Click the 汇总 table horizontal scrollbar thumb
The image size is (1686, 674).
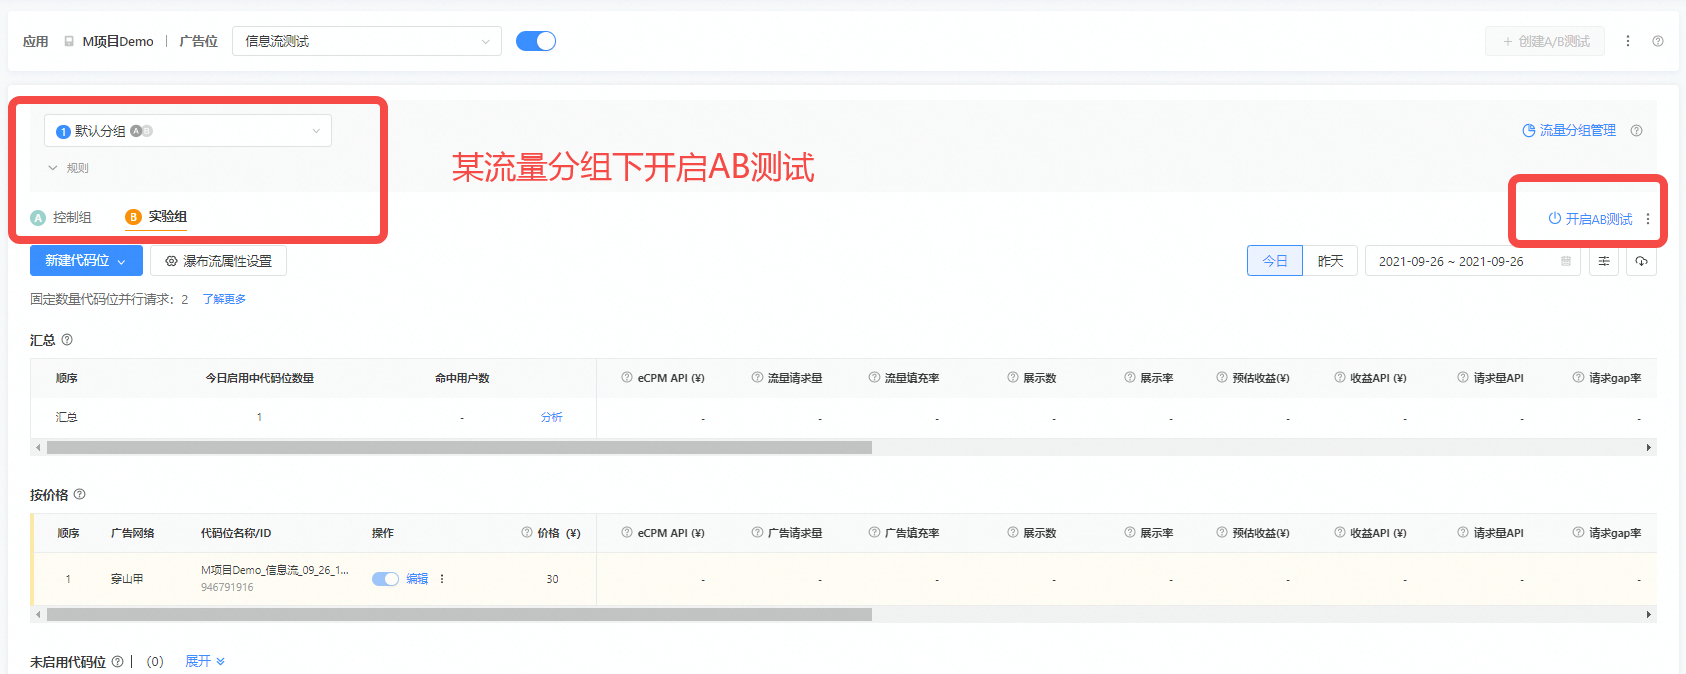459,447
